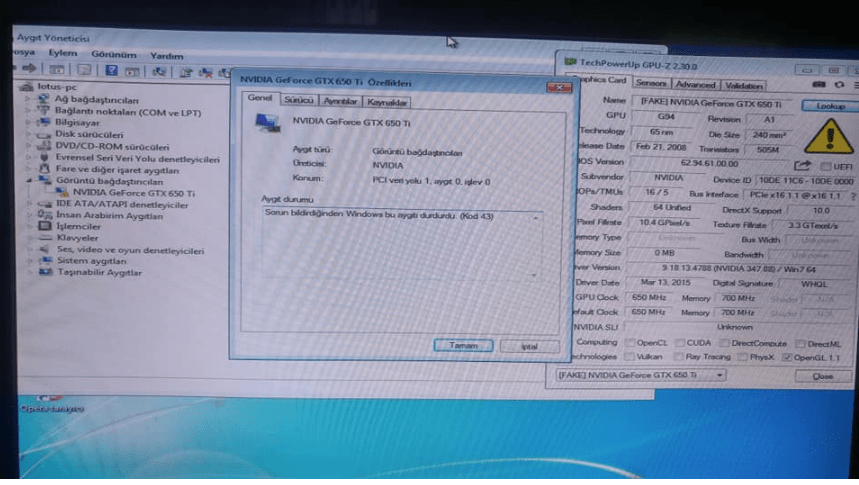The width and height of the screenshot is (859, 485).
Task: Toggle the OpenCL checkbox
Action: click(x=630, y=343)
